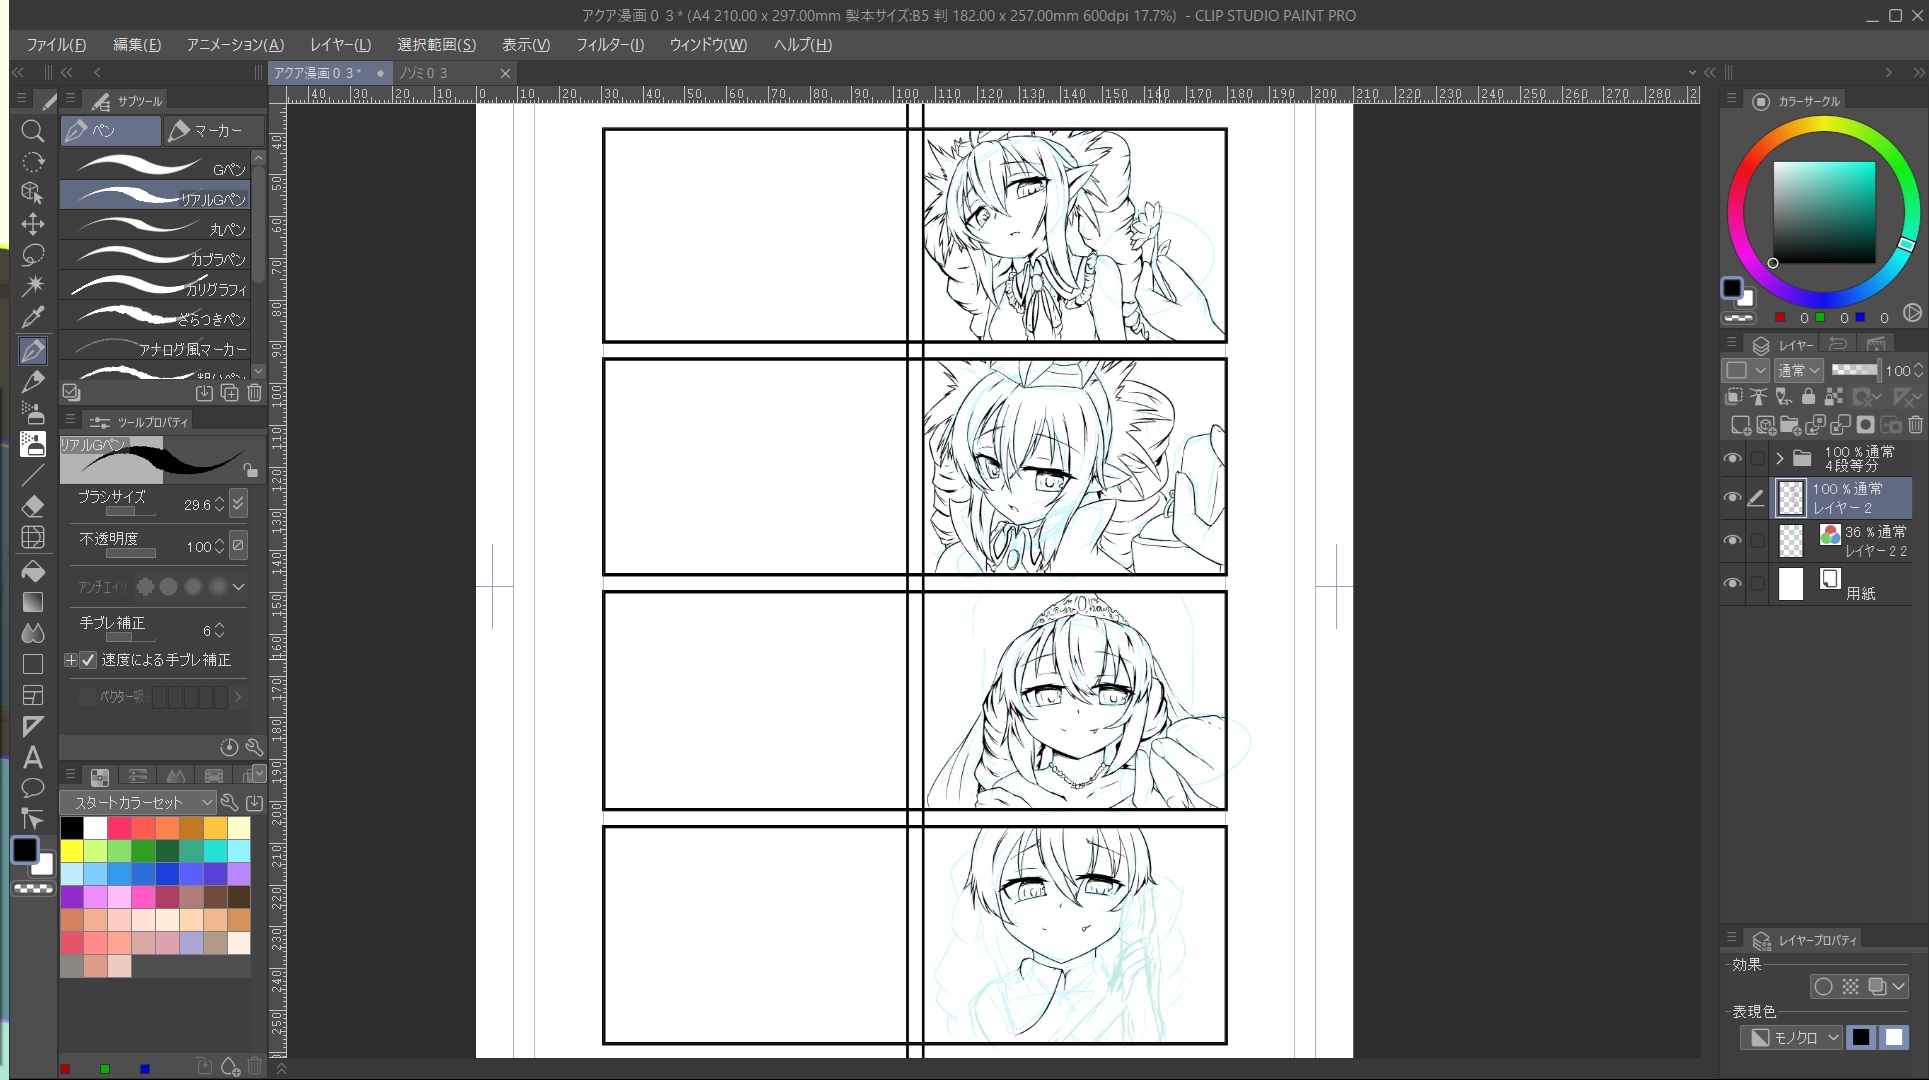Switch to the ノジミ03 document tab
Screen dimensions: 1929x1080
coord(424,73)
